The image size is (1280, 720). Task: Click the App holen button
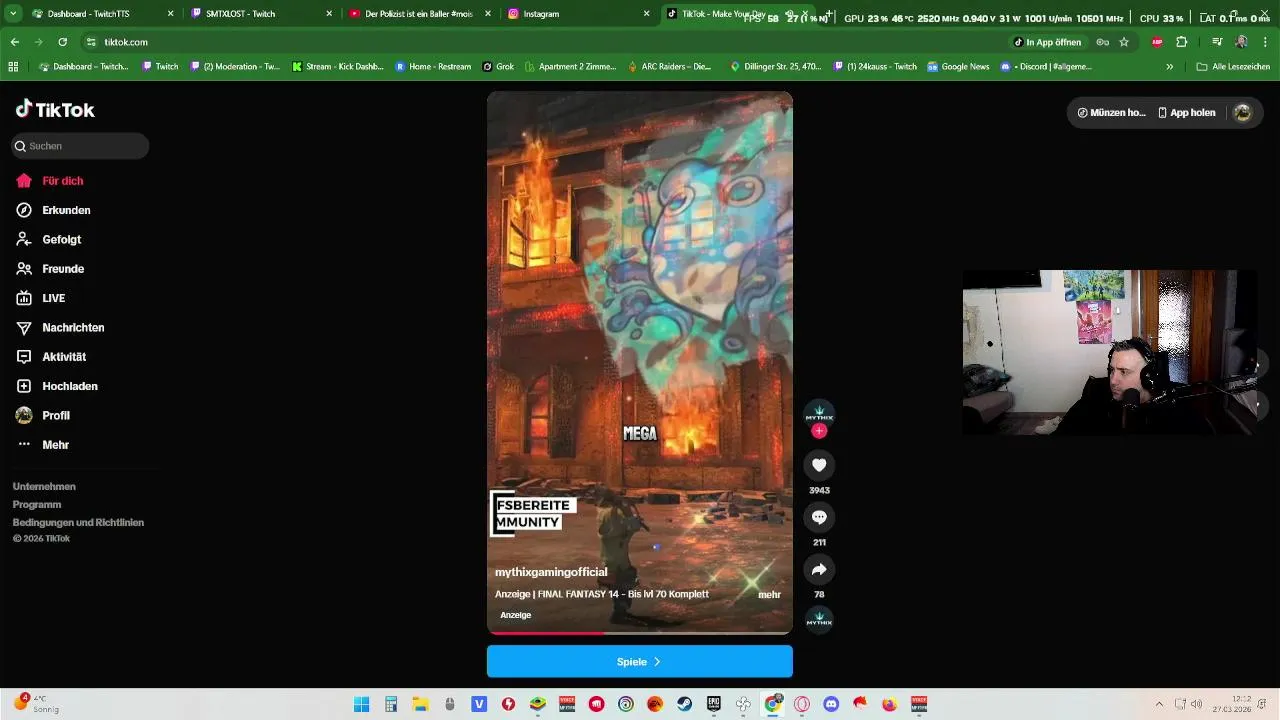(x=1186, y=113)
